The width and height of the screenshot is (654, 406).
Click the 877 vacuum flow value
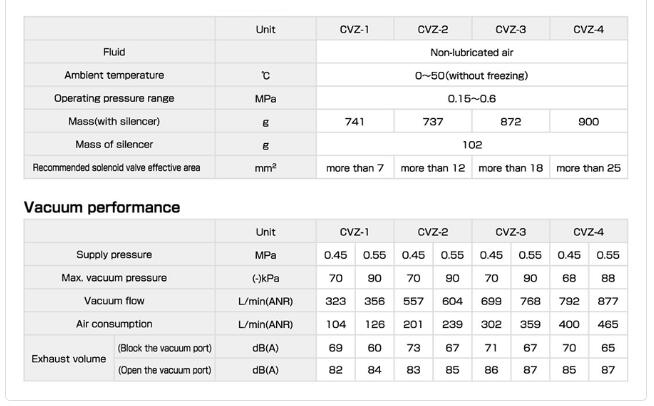tap(608, 301)
